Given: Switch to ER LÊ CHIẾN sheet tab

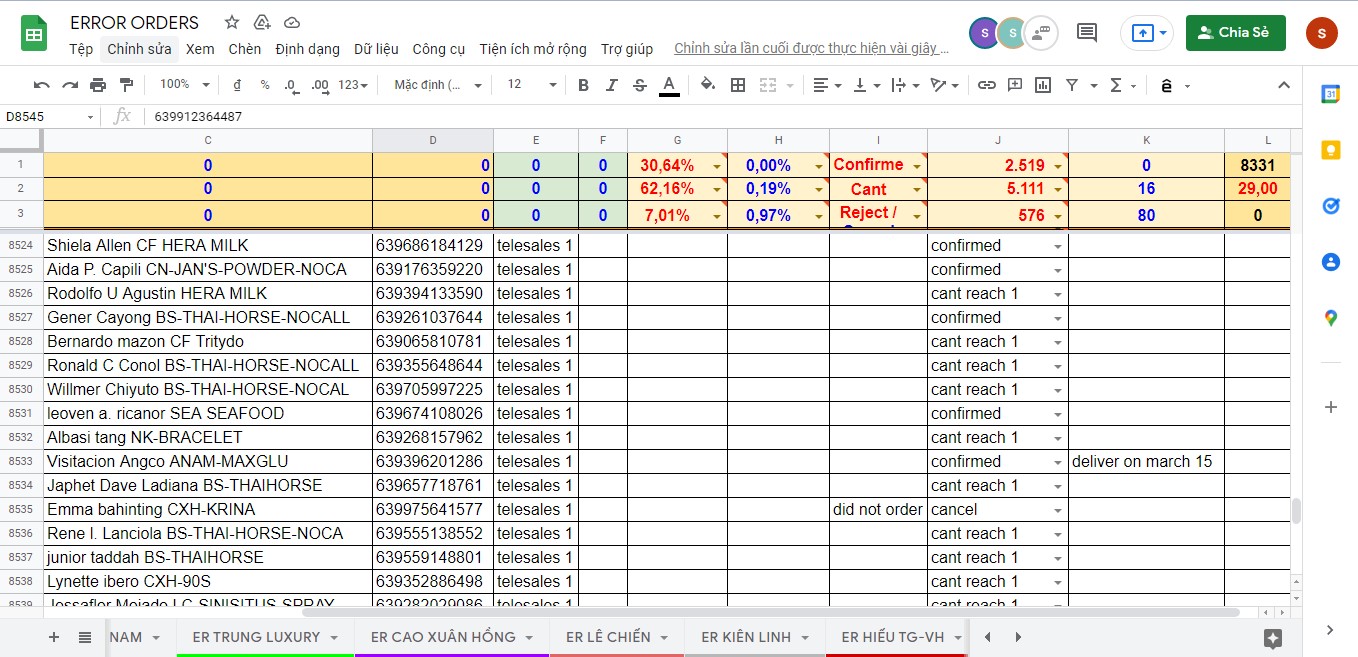Looking at the screenshot, I should (x=617, y=637).
